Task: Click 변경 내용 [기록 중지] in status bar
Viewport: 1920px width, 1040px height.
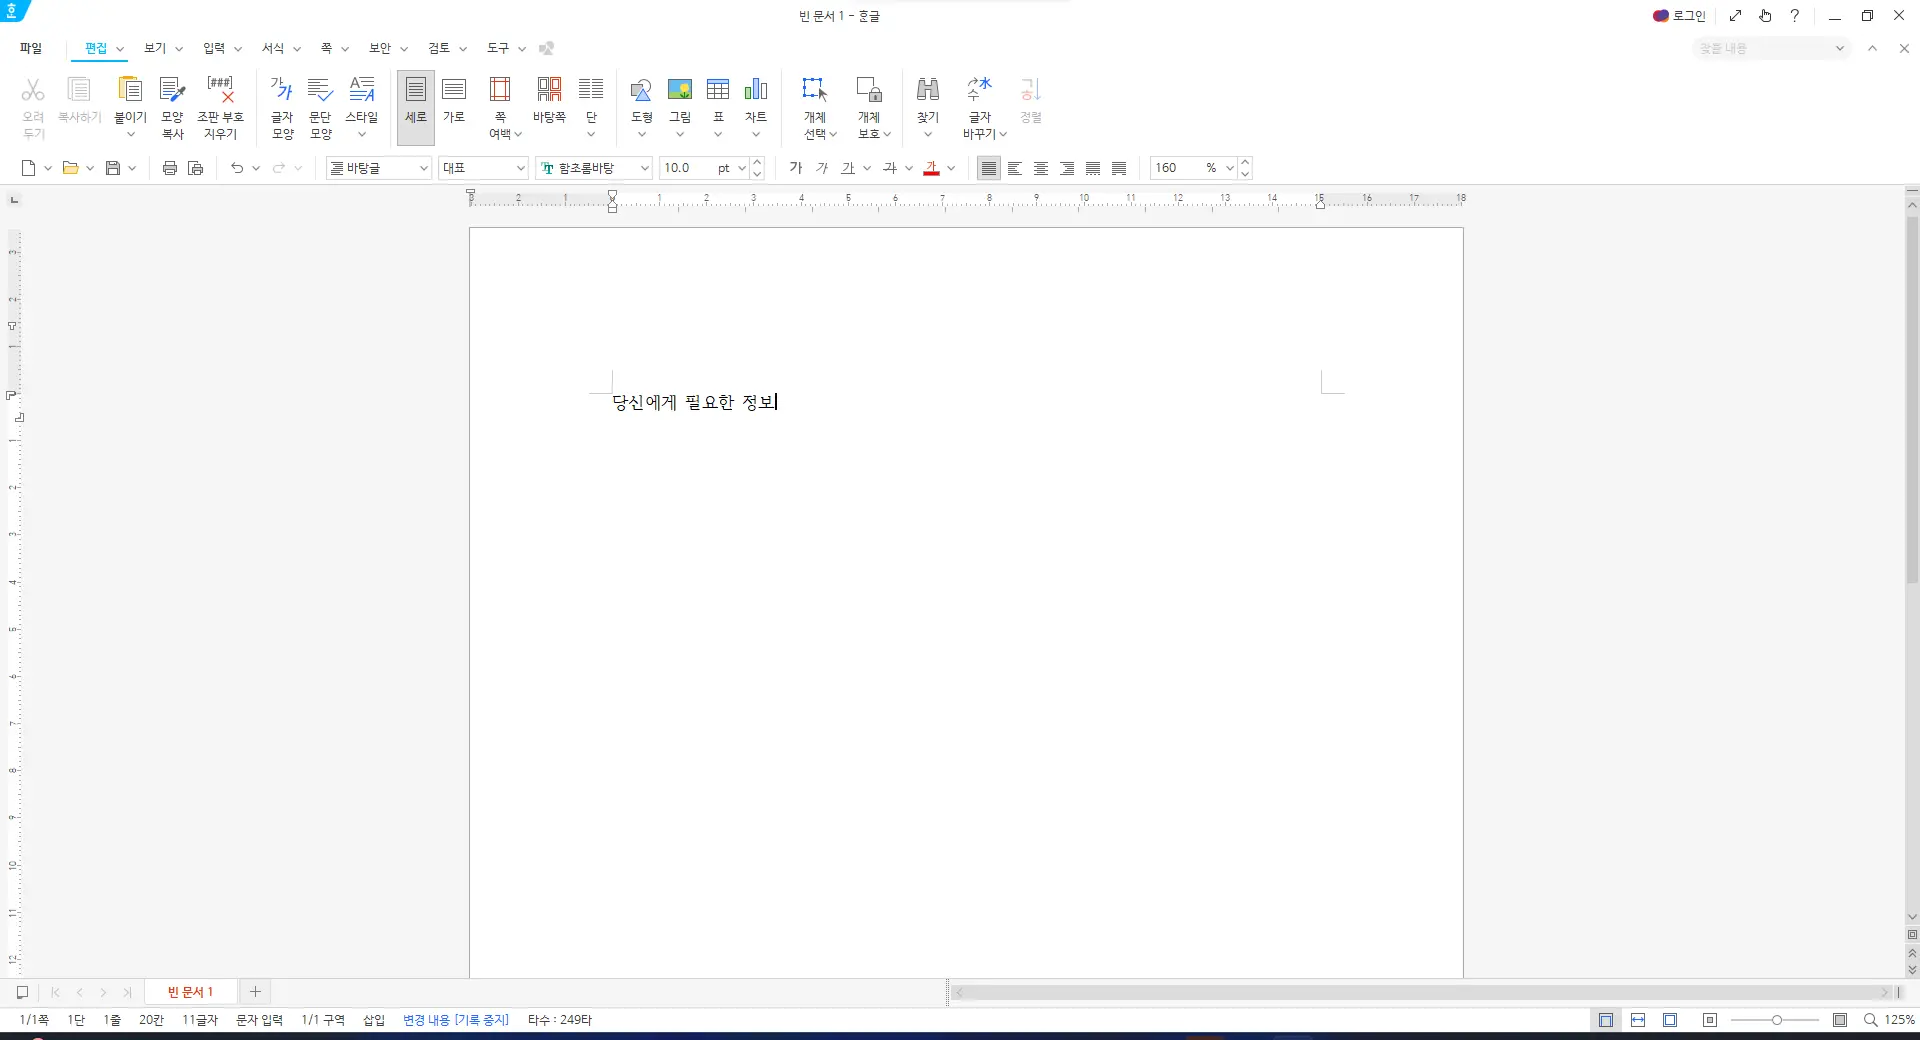Action: click(x=454, y=1020)
